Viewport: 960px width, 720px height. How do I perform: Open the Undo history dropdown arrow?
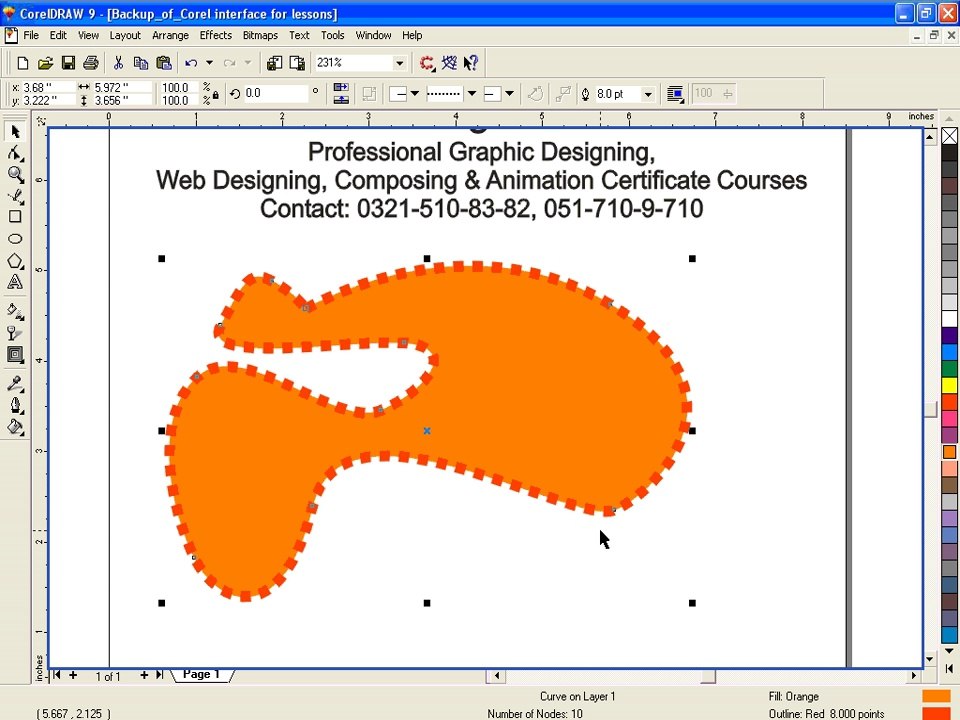(209, 63)
